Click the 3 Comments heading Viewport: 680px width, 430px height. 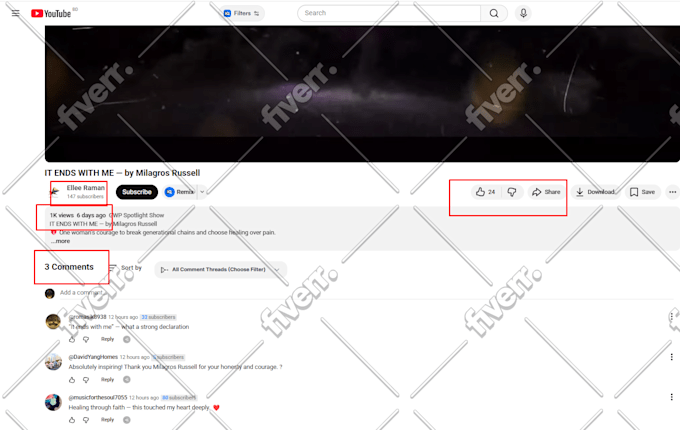click(x=69, y=267)
